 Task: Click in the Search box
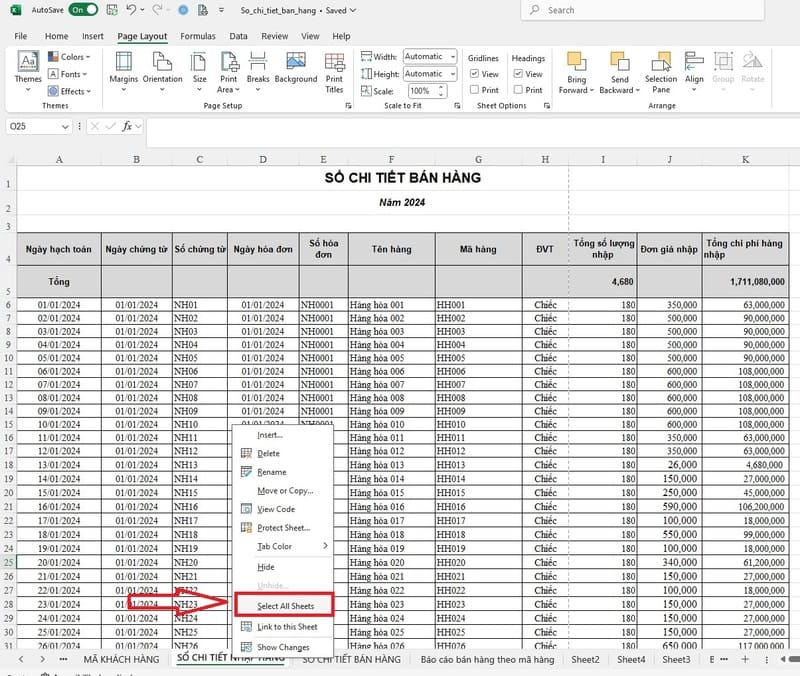[x=642, y=10]
